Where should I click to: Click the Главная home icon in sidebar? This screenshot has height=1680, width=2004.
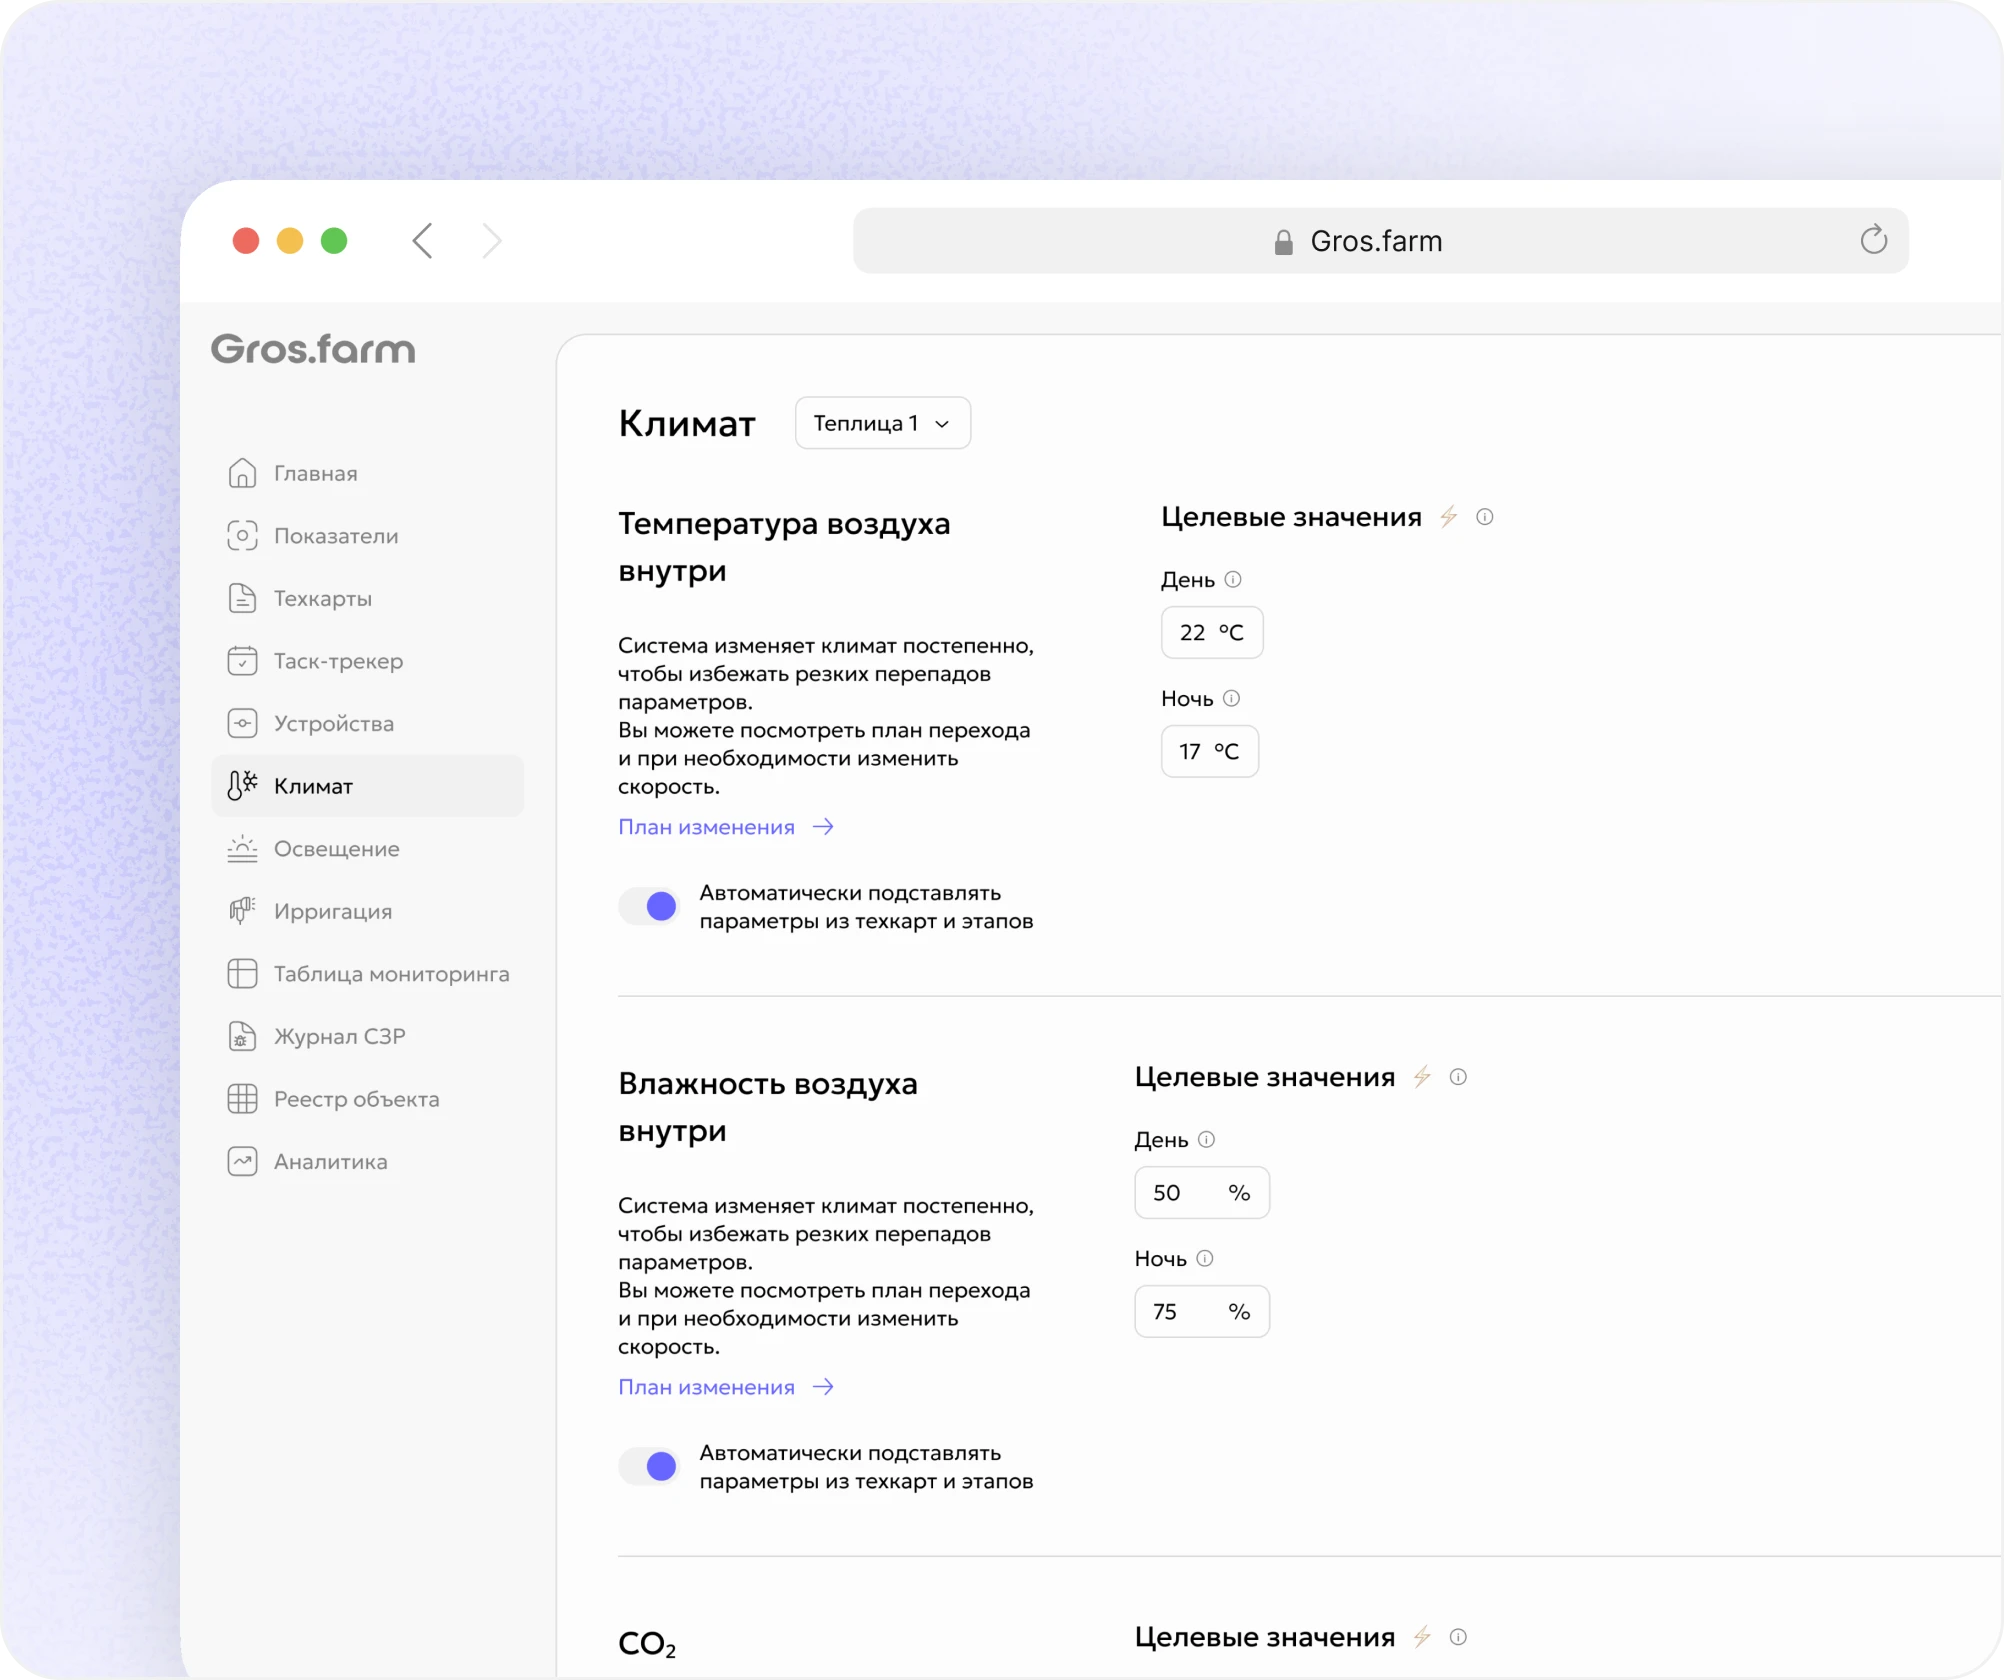(x=242, y=473)
